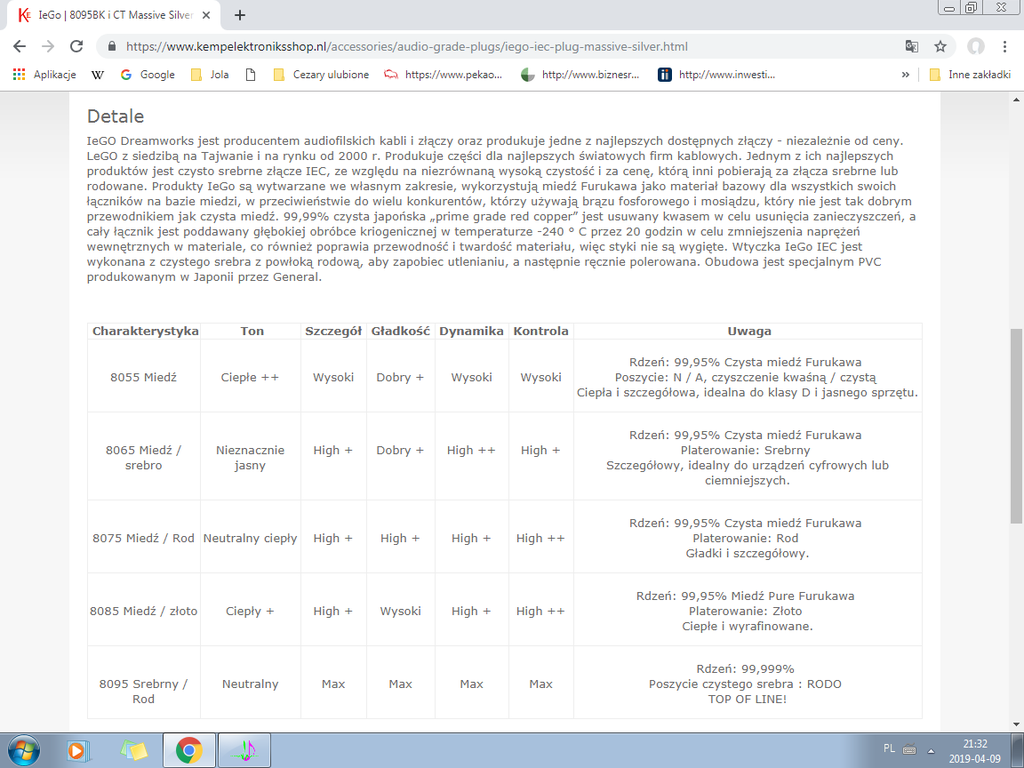Click the PL language indicator

[x=889, y=748]
